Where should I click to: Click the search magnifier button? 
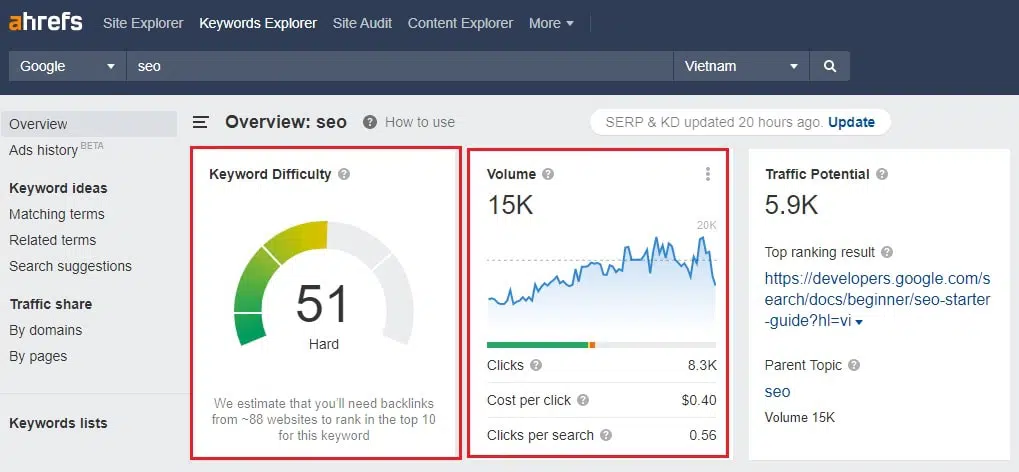829,66
